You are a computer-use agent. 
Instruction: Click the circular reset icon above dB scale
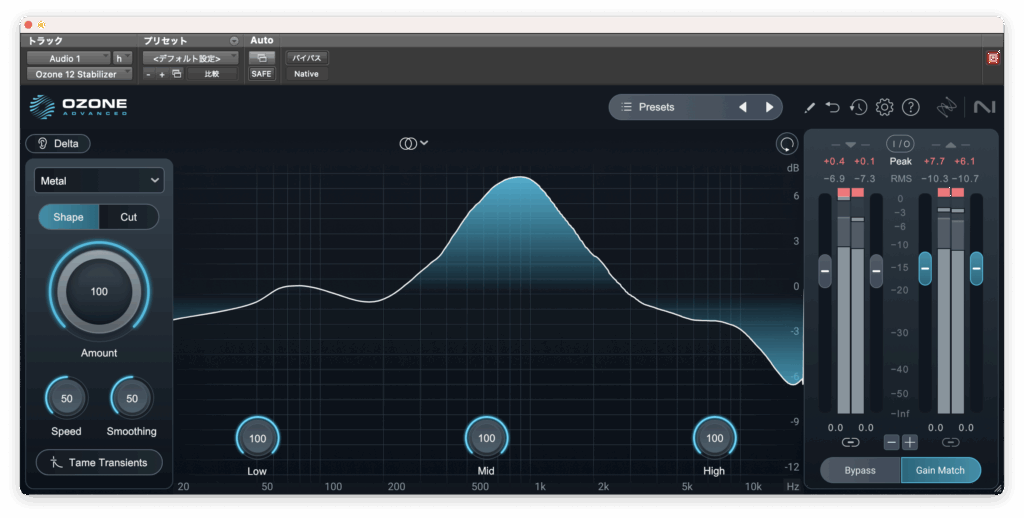click(787, 144)
